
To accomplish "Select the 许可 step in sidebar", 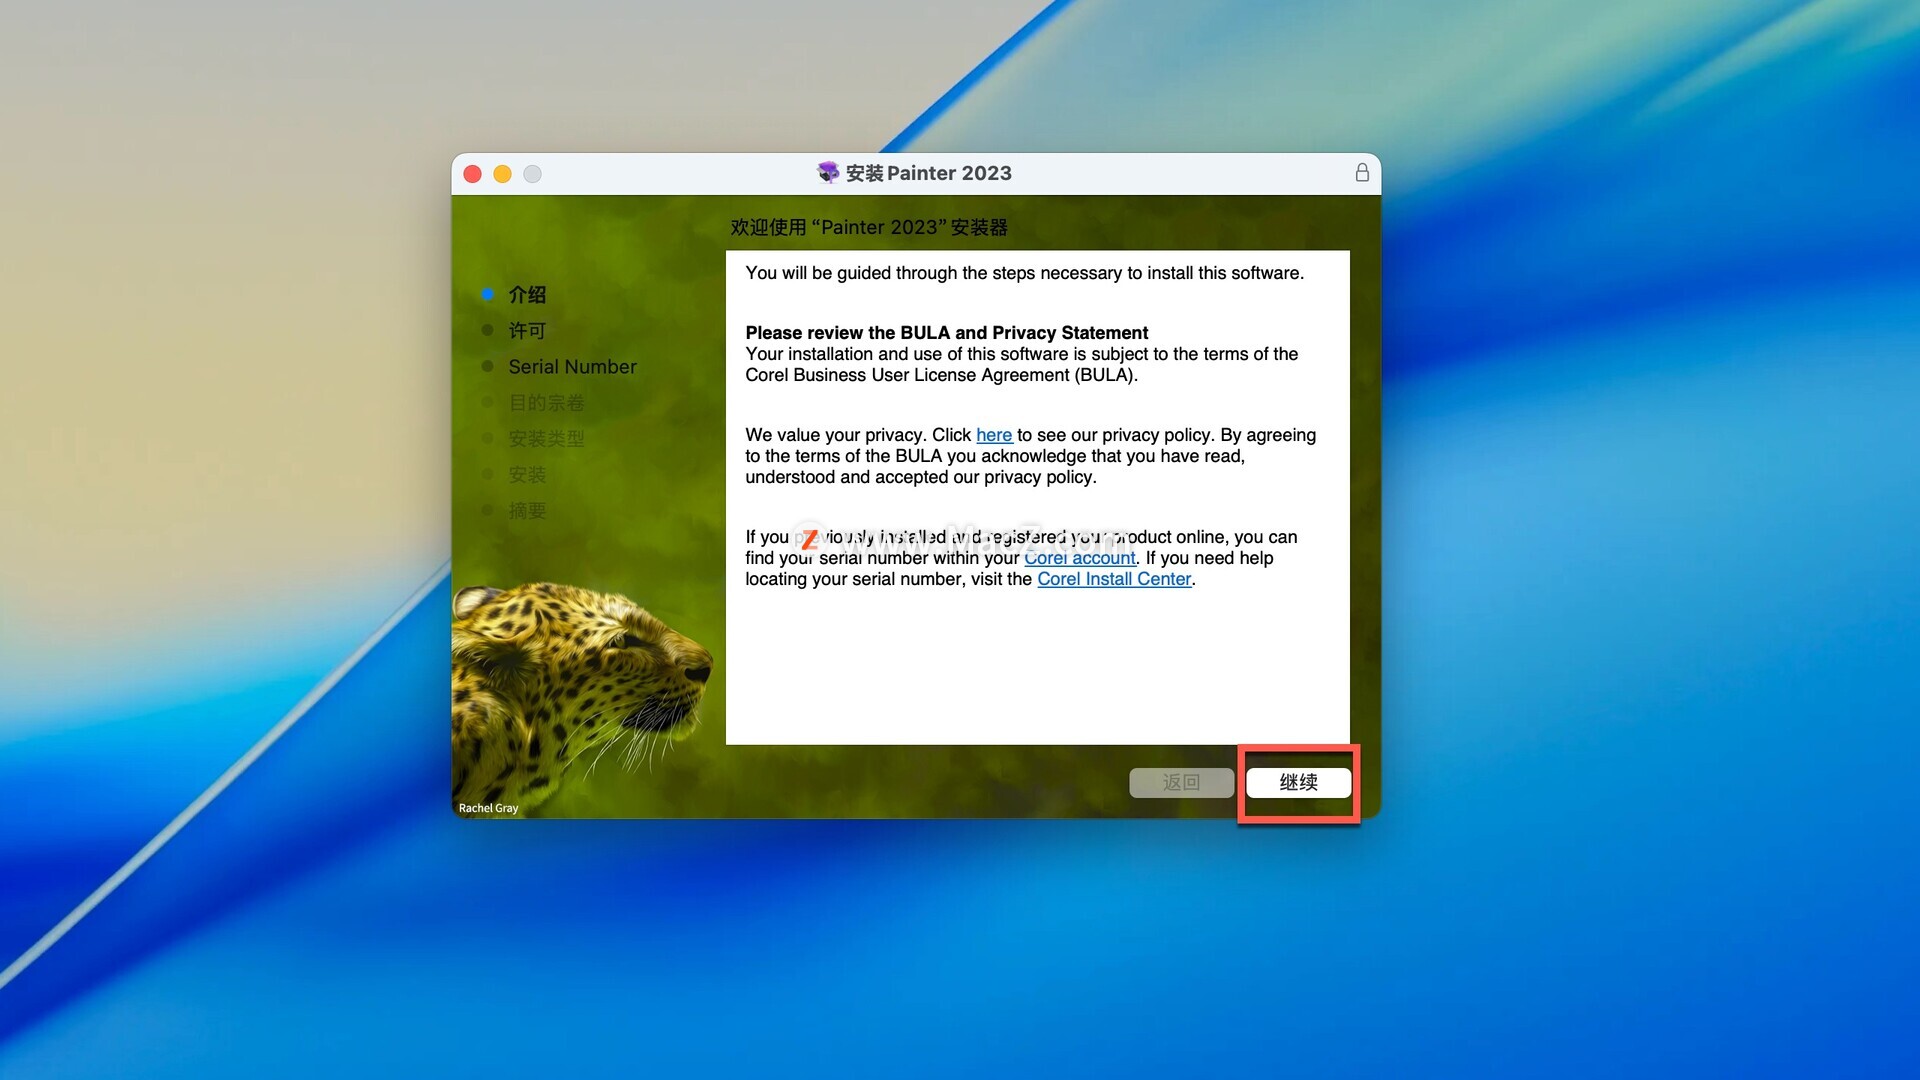I will [527, 331].
